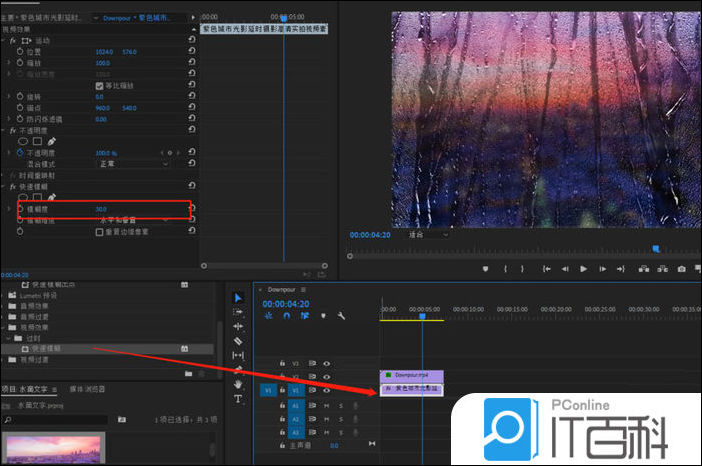The height and width of the screenshot is (466, 702).
Task: Select the Selection arrow tool
Action: point(238,298)
